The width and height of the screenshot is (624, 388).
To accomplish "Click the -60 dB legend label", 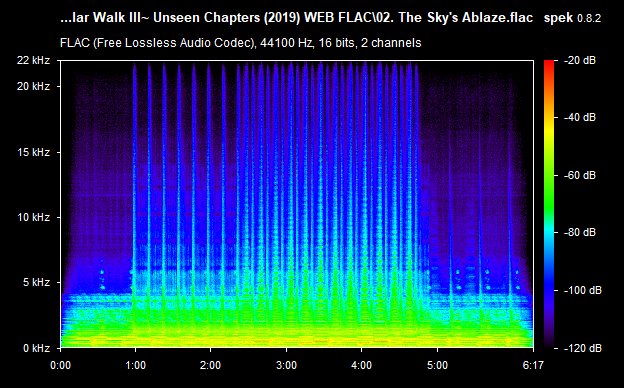I will [x=579, y=175].
